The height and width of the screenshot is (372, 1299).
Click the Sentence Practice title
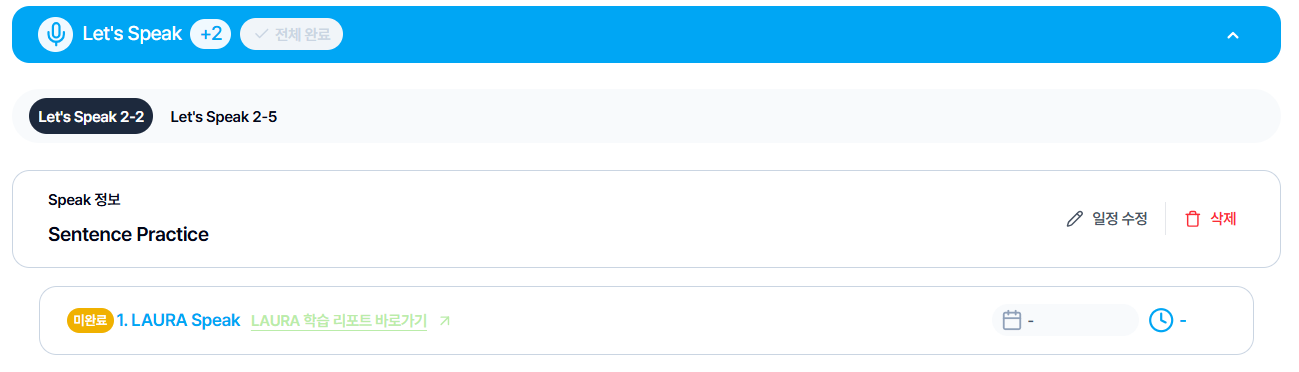[x=128, y=235]
